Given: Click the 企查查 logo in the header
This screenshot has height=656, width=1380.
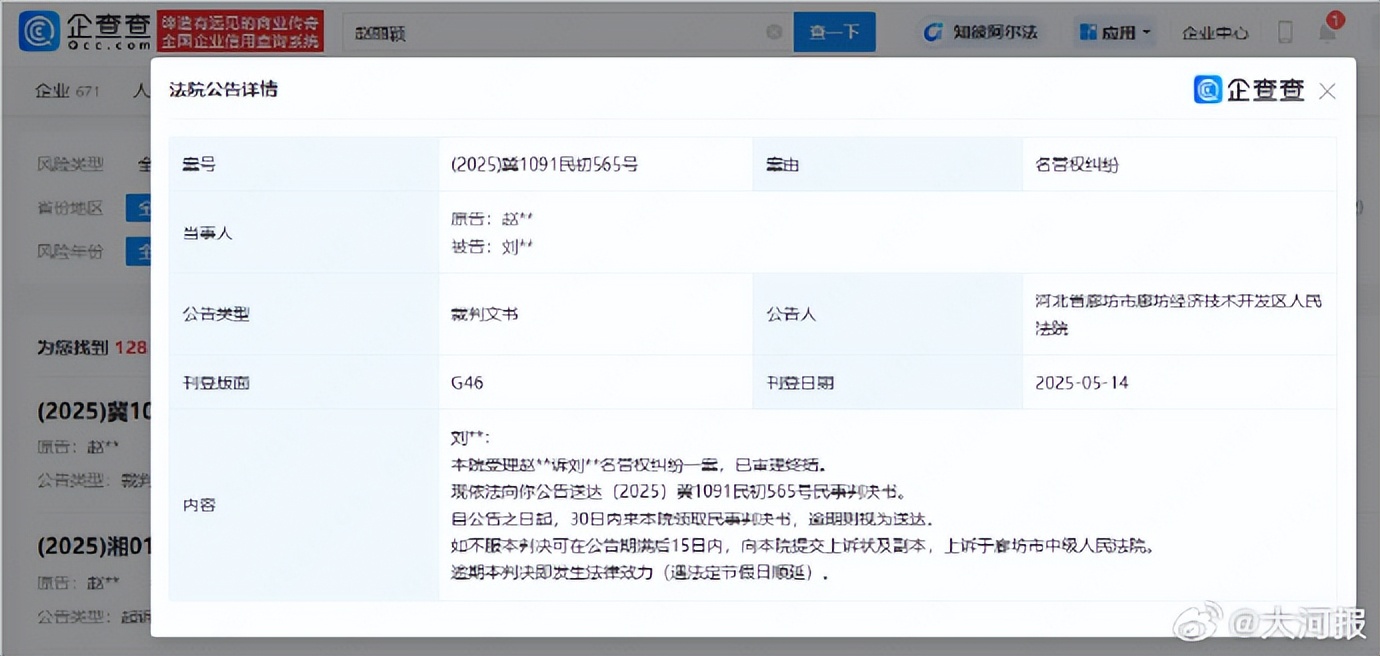Looking at the screenshot, I should (x=84, y=32).
